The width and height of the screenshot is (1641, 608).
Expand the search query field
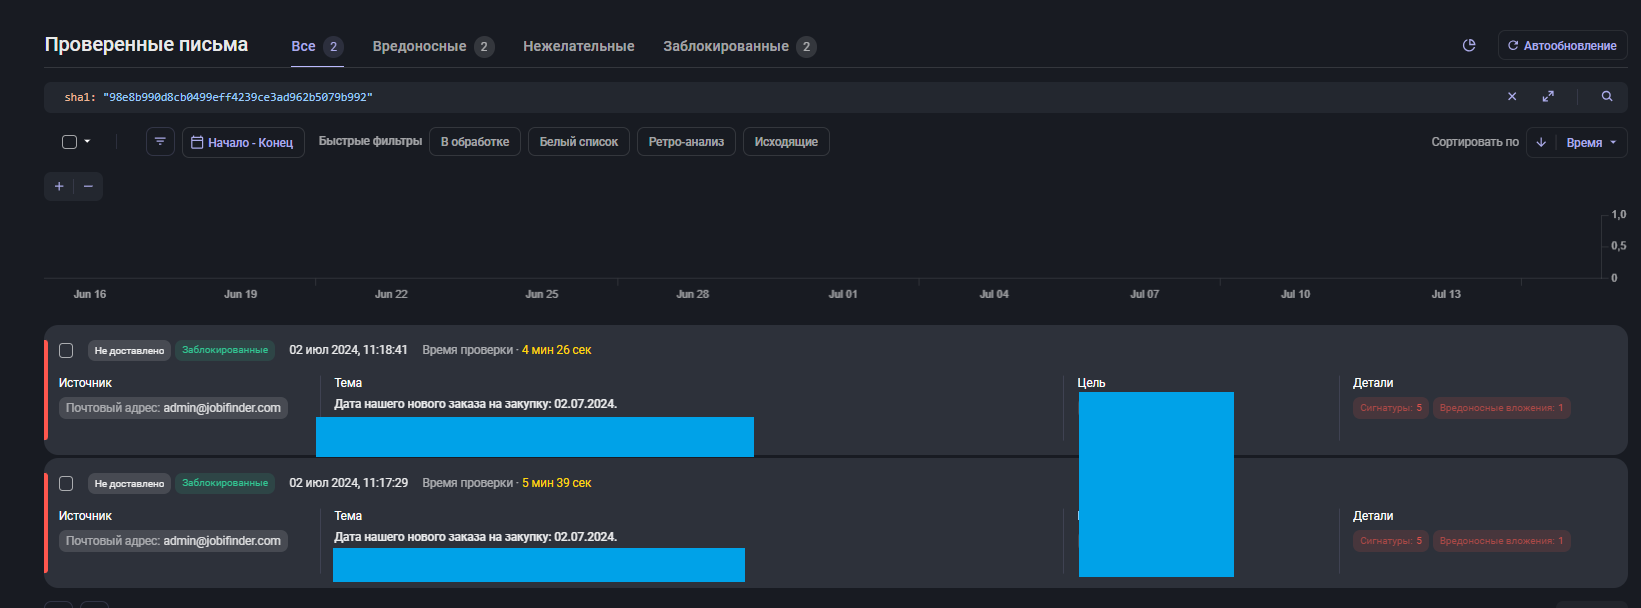[x=1548, y=97]
